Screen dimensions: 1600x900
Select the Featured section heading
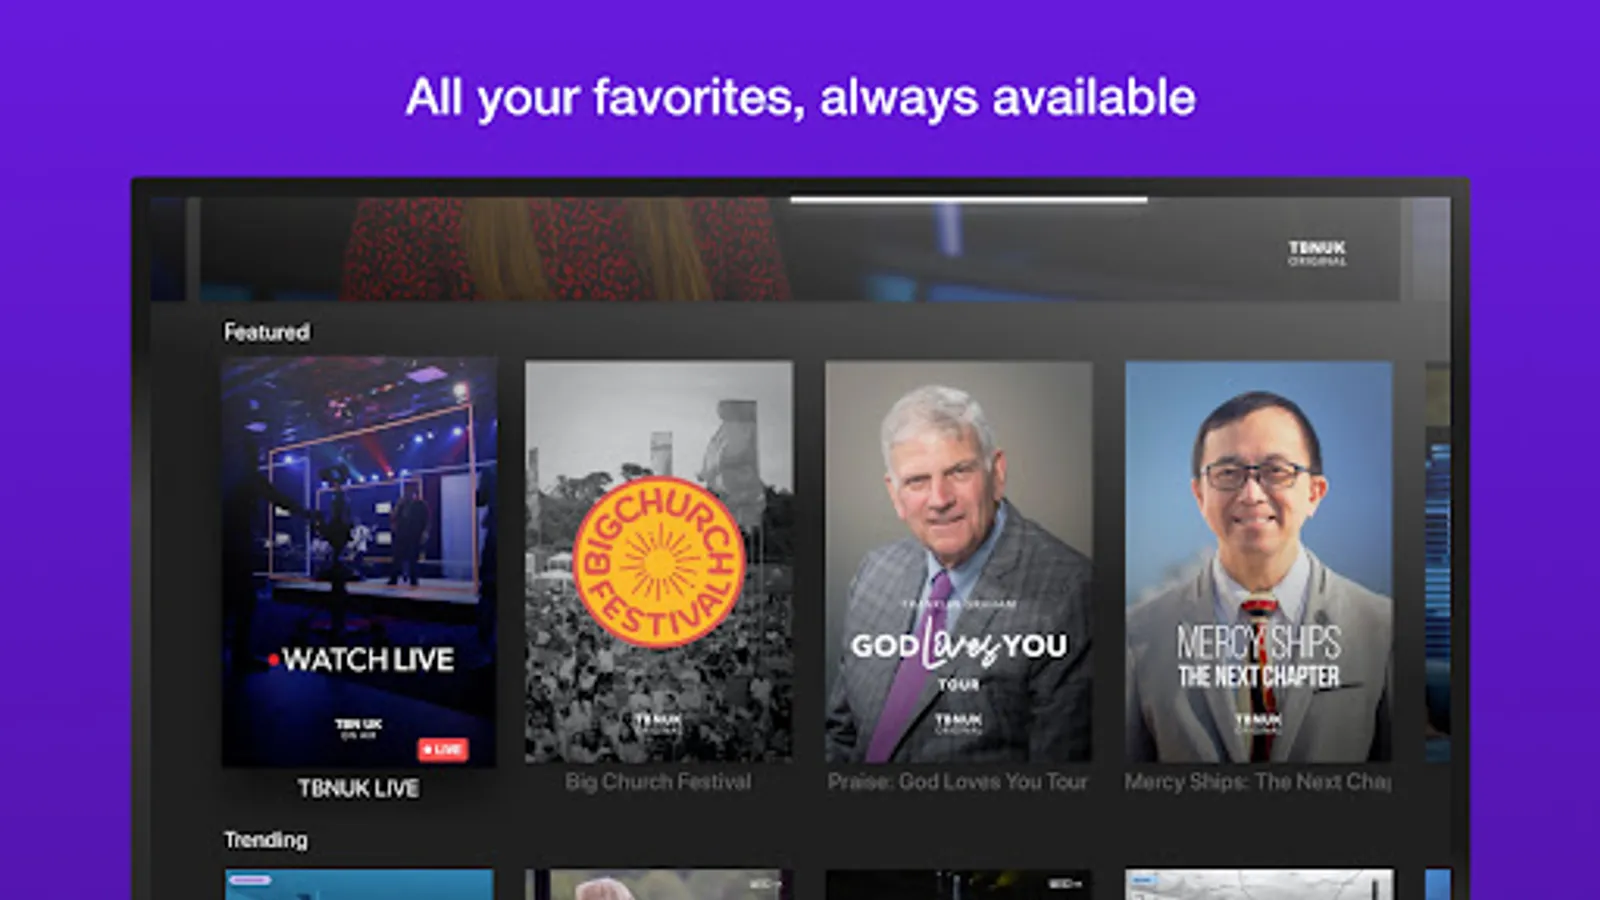click(x=266, y=332)
